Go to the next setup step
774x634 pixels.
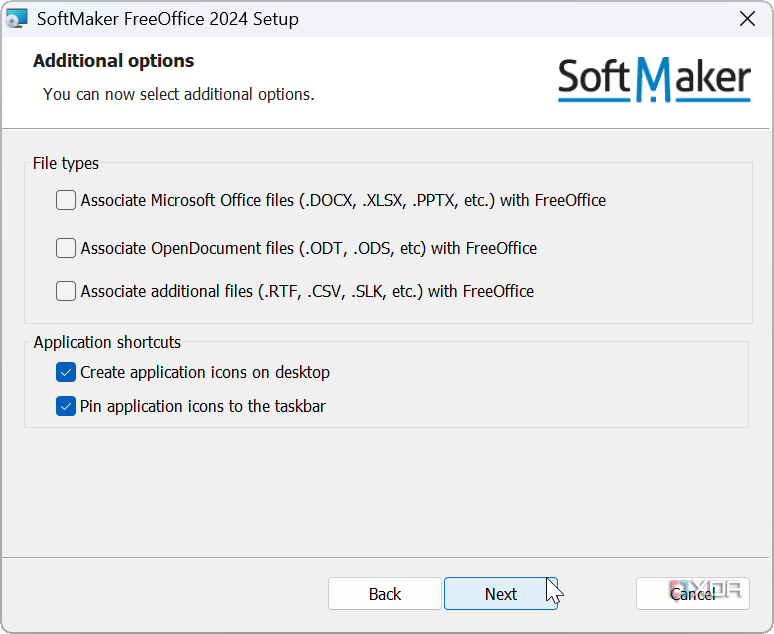(501, 594)
